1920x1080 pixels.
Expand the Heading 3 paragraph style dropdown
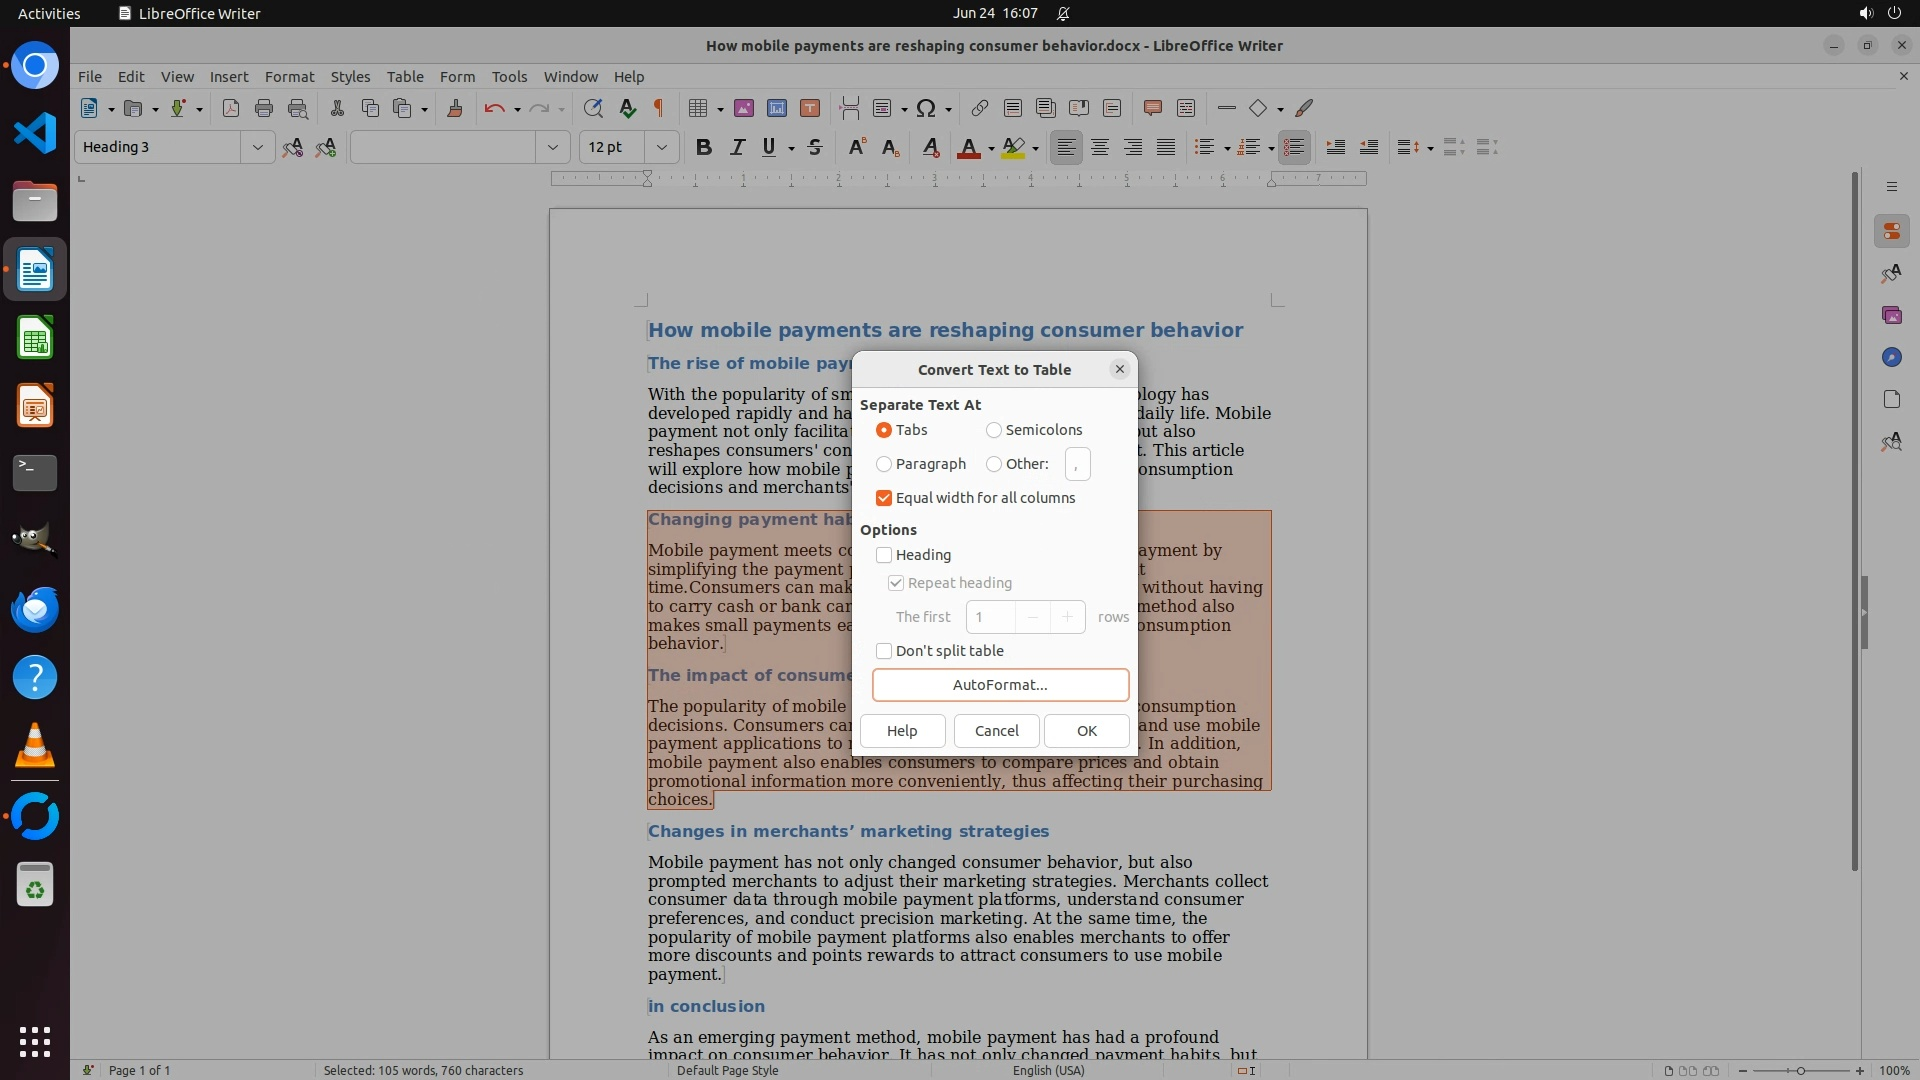click(257, 147)
